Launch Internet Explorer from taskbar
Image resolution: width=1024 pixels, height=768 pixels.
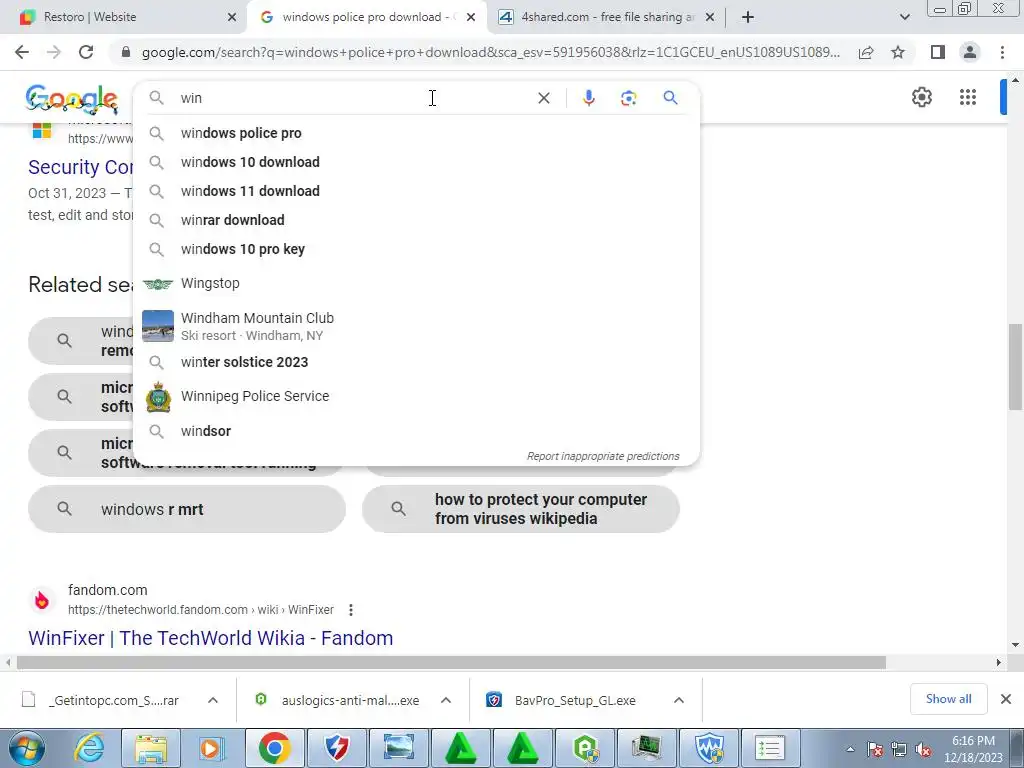pos(89,748)
